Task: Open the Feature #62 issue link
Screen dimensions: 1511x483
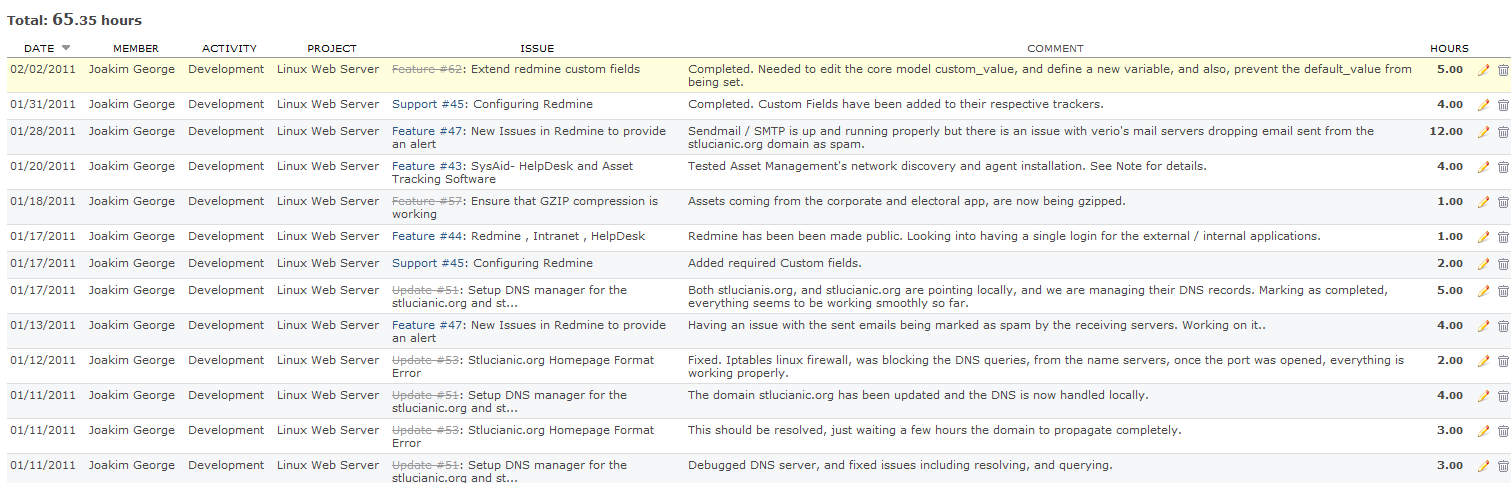Action: (x=428, y=70)
